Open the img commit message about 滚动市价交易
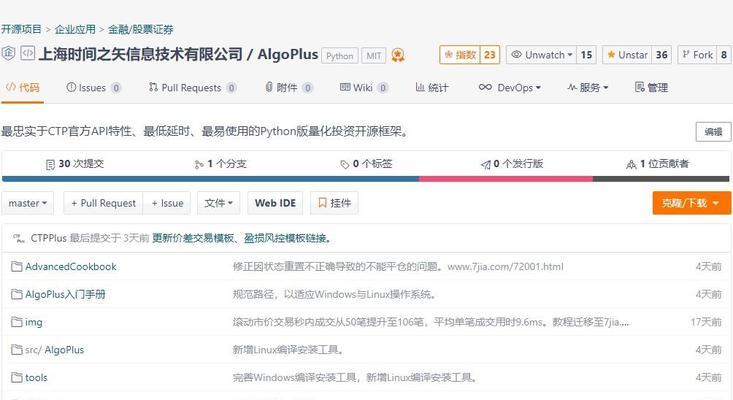 click(431, 322)
